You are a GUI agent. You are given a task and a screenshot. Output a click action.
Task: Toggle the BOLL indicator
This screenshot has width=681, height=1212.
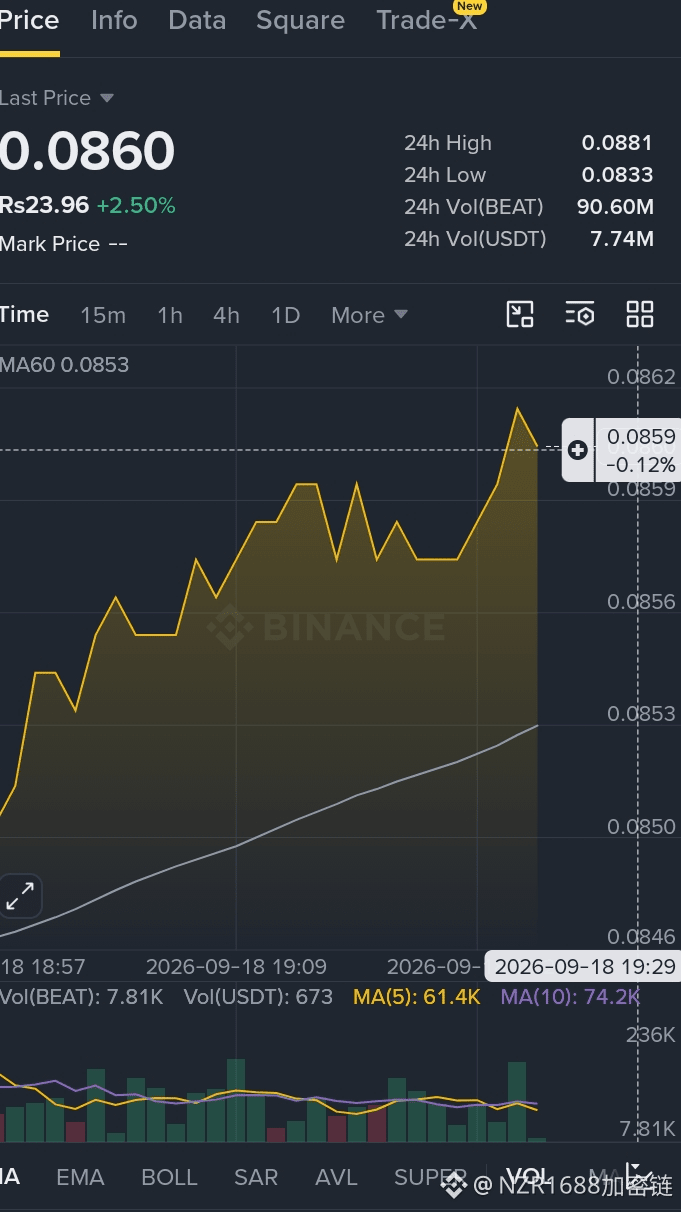169,1178
